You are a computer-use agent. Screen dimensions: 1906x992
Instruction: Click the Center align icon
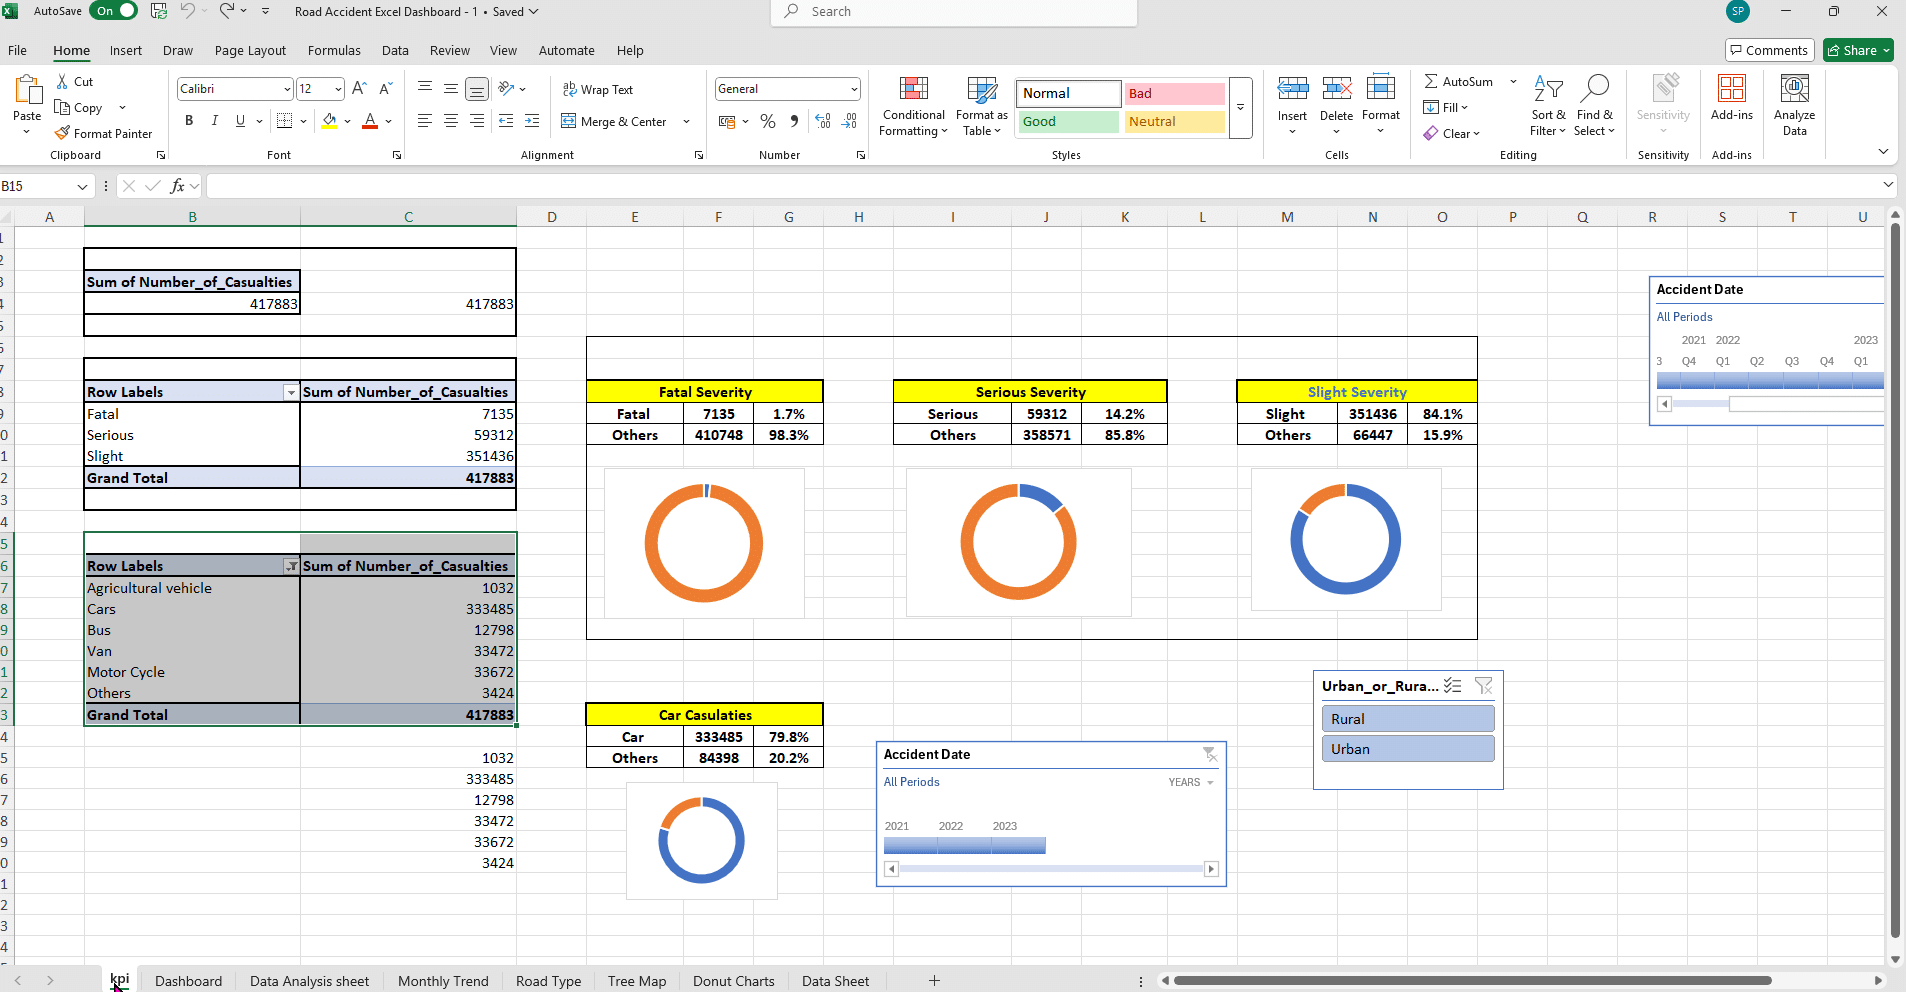[451, 121]
